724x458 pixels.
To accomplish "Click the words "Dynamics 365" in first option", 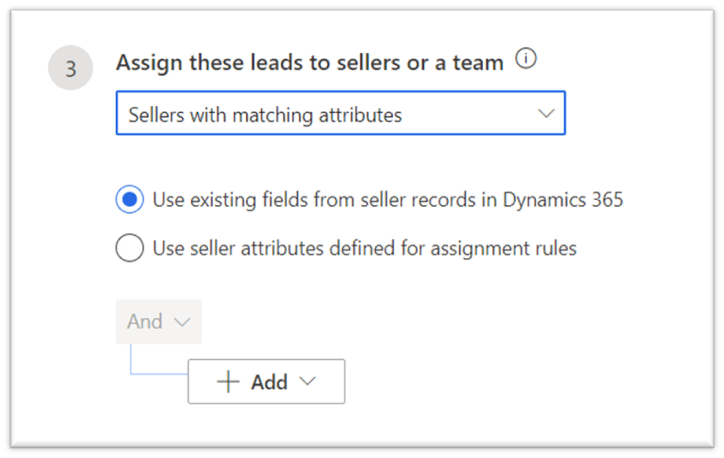I will click(565, 200).
